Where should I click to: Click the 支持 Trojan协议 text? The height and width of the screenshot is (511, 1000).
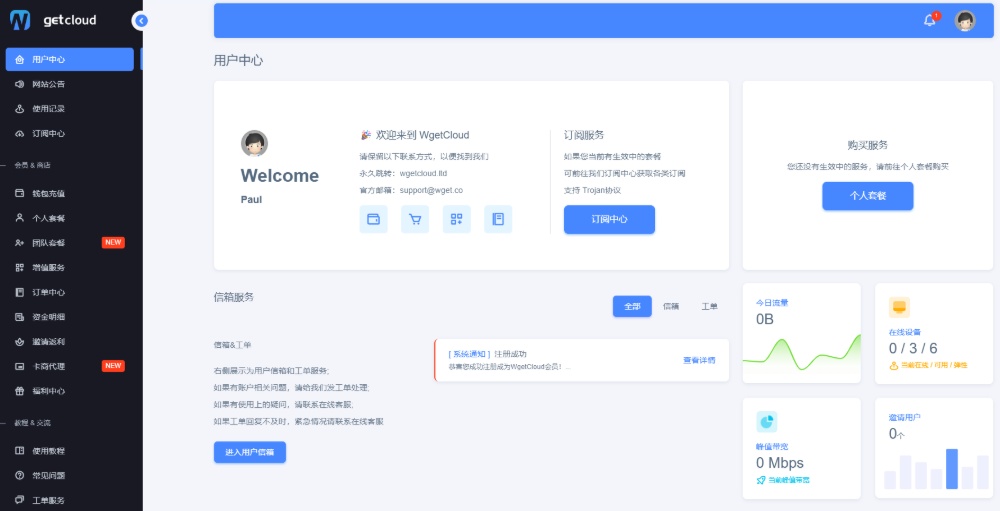coord(592,190)
